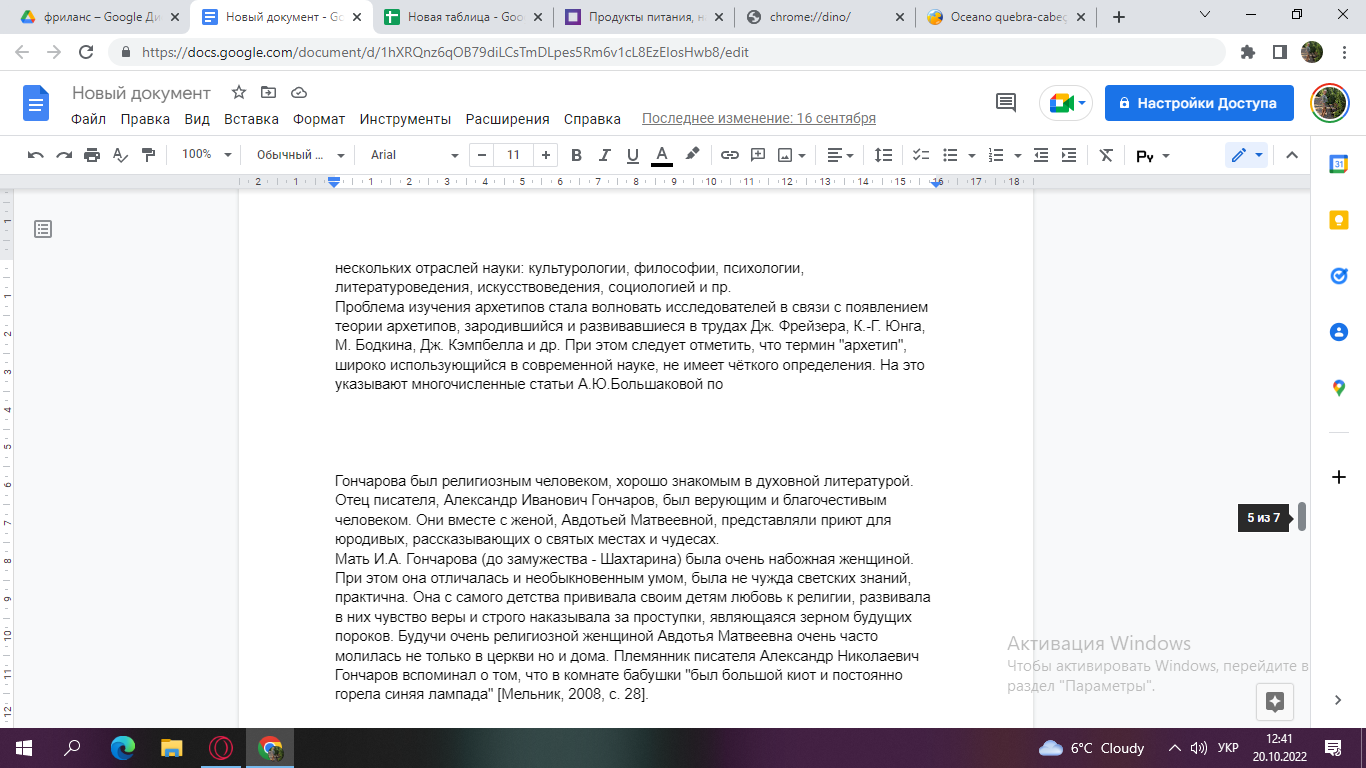Click Настройки Доступа share button
1366x768 pixels.
1199,103
